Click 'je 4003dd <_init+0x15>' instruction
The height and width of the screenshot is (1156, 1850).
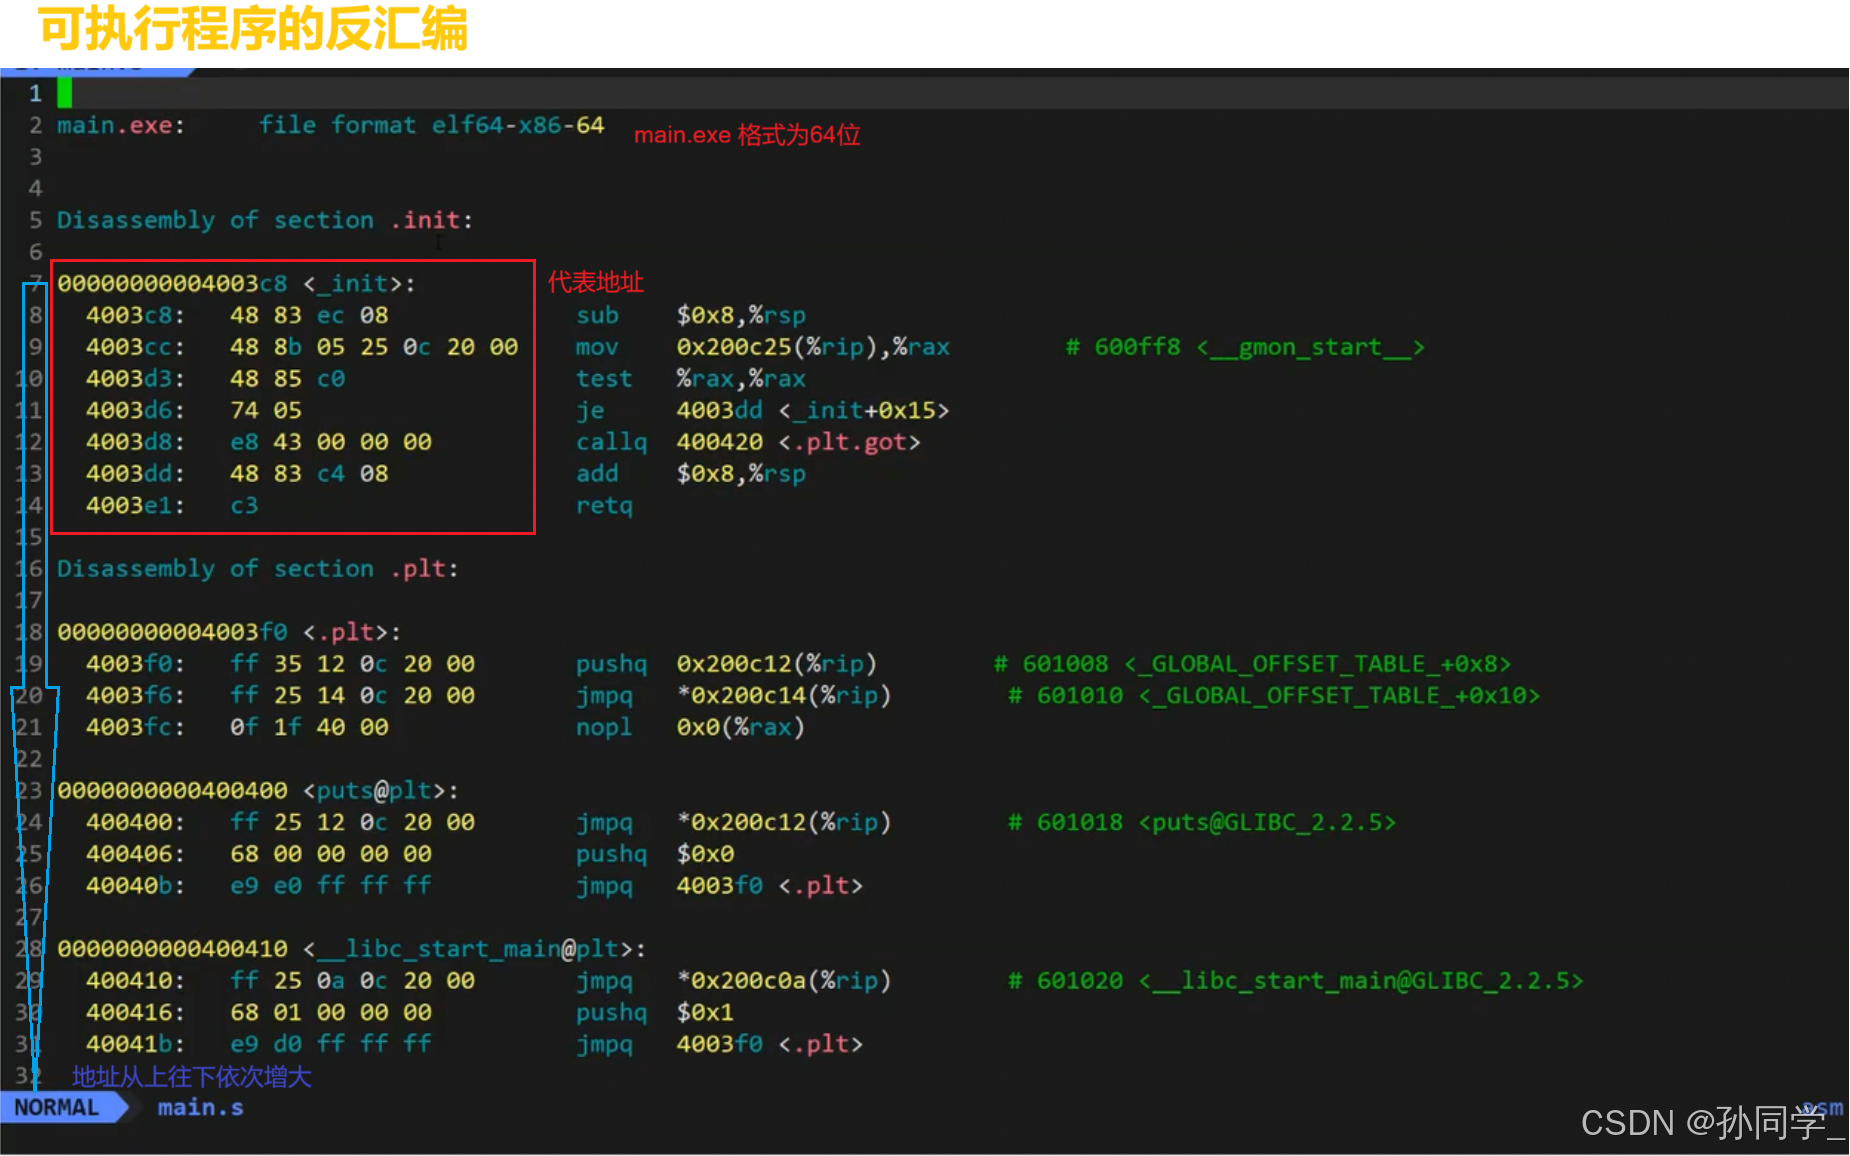[x=763, y=410]
